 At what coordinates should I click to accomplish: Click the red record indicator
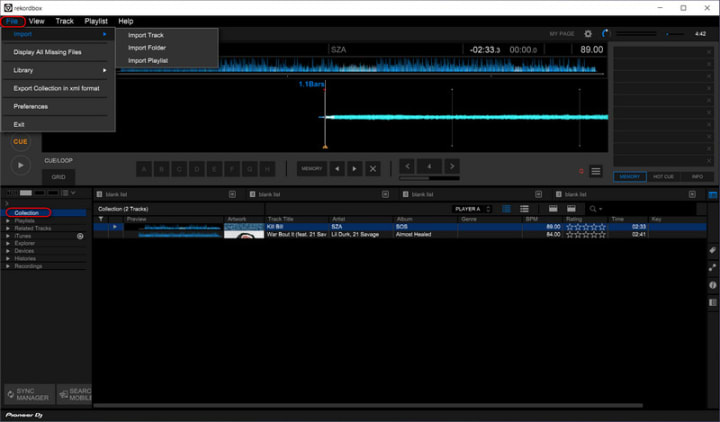[x=581, y=171]
